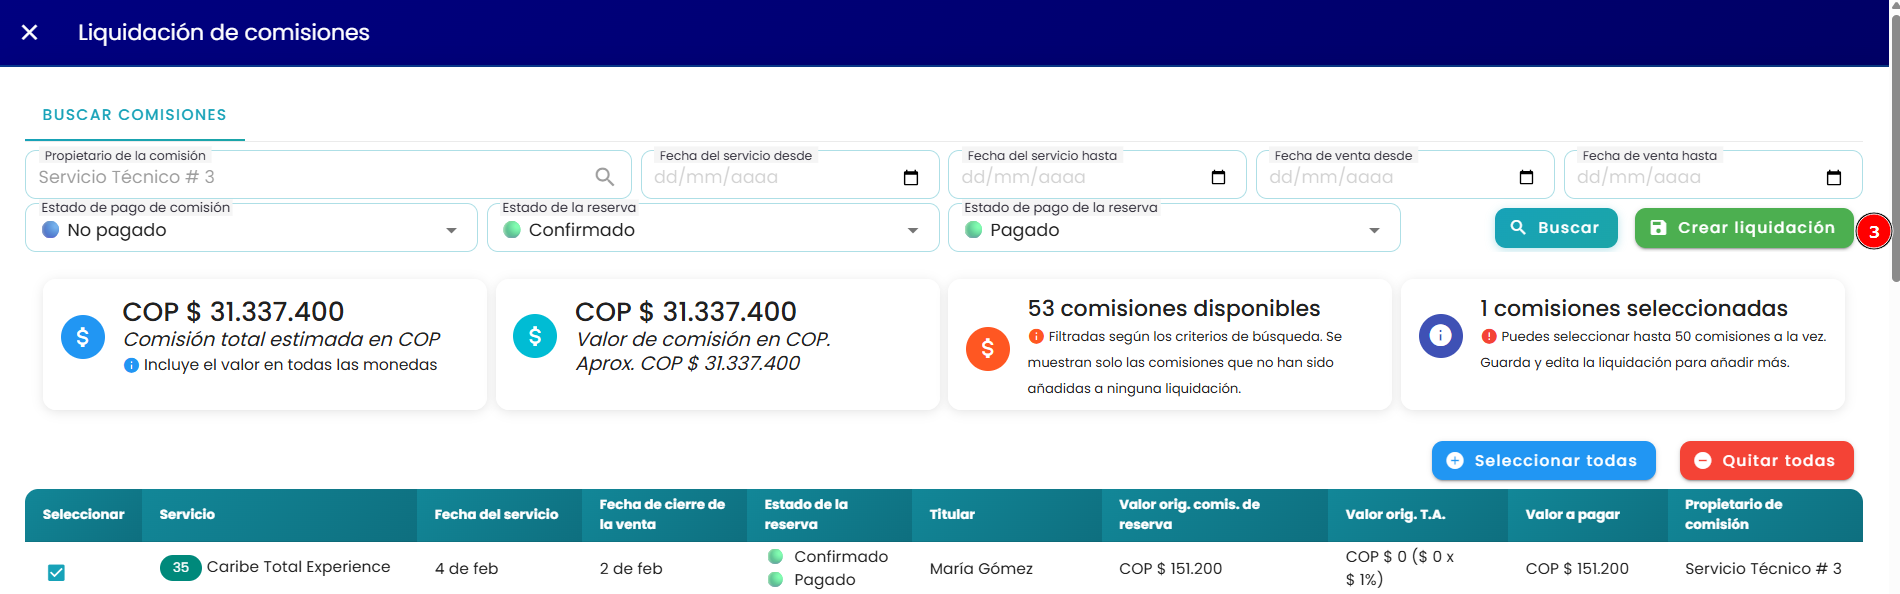Viewport: 1900px width, 594px height.
Task: Click the COP $ 0 T.A. value cell
Action: [1400, 568]
